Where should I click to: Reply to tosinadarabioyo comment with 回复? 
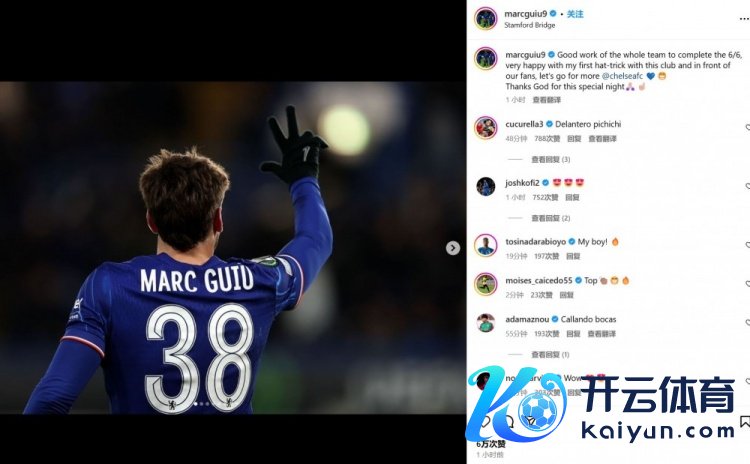573,256
